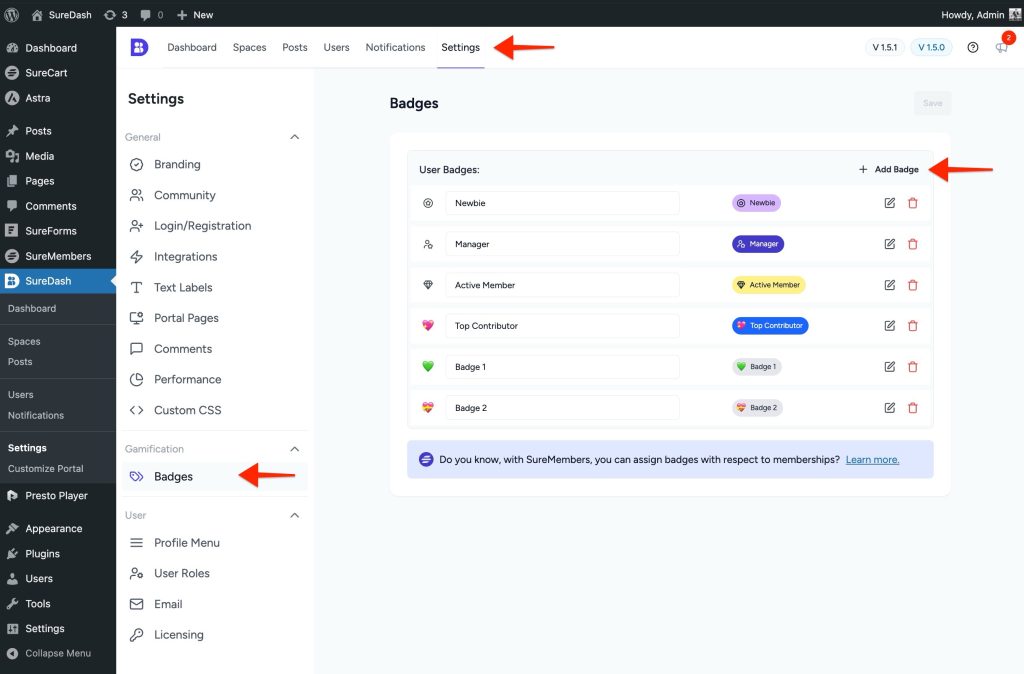Switch to the Spaces tab

click(x=249, y=47)
